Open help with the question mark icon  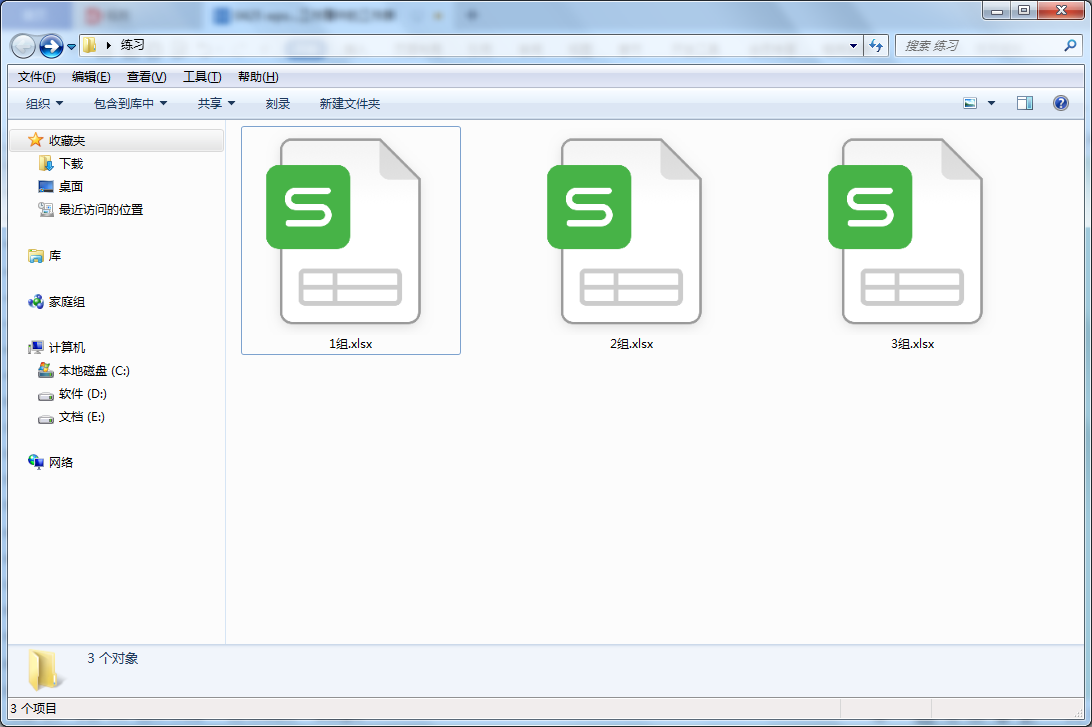tap(1060, 103)
